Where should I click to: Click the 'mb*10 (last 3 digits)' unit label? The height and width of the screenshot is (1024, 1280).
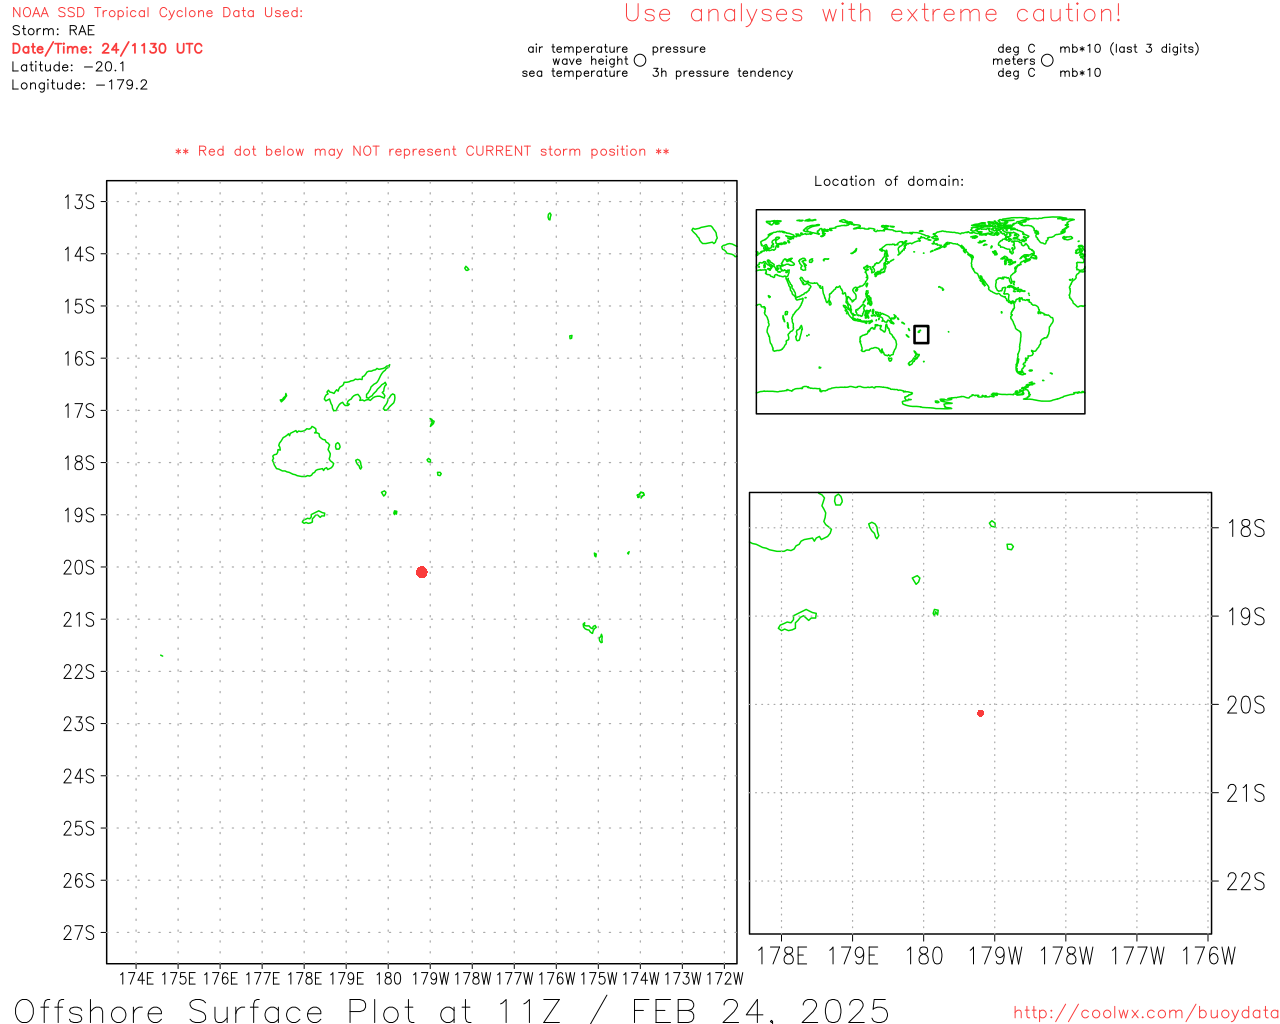(x=1129, y=48)
